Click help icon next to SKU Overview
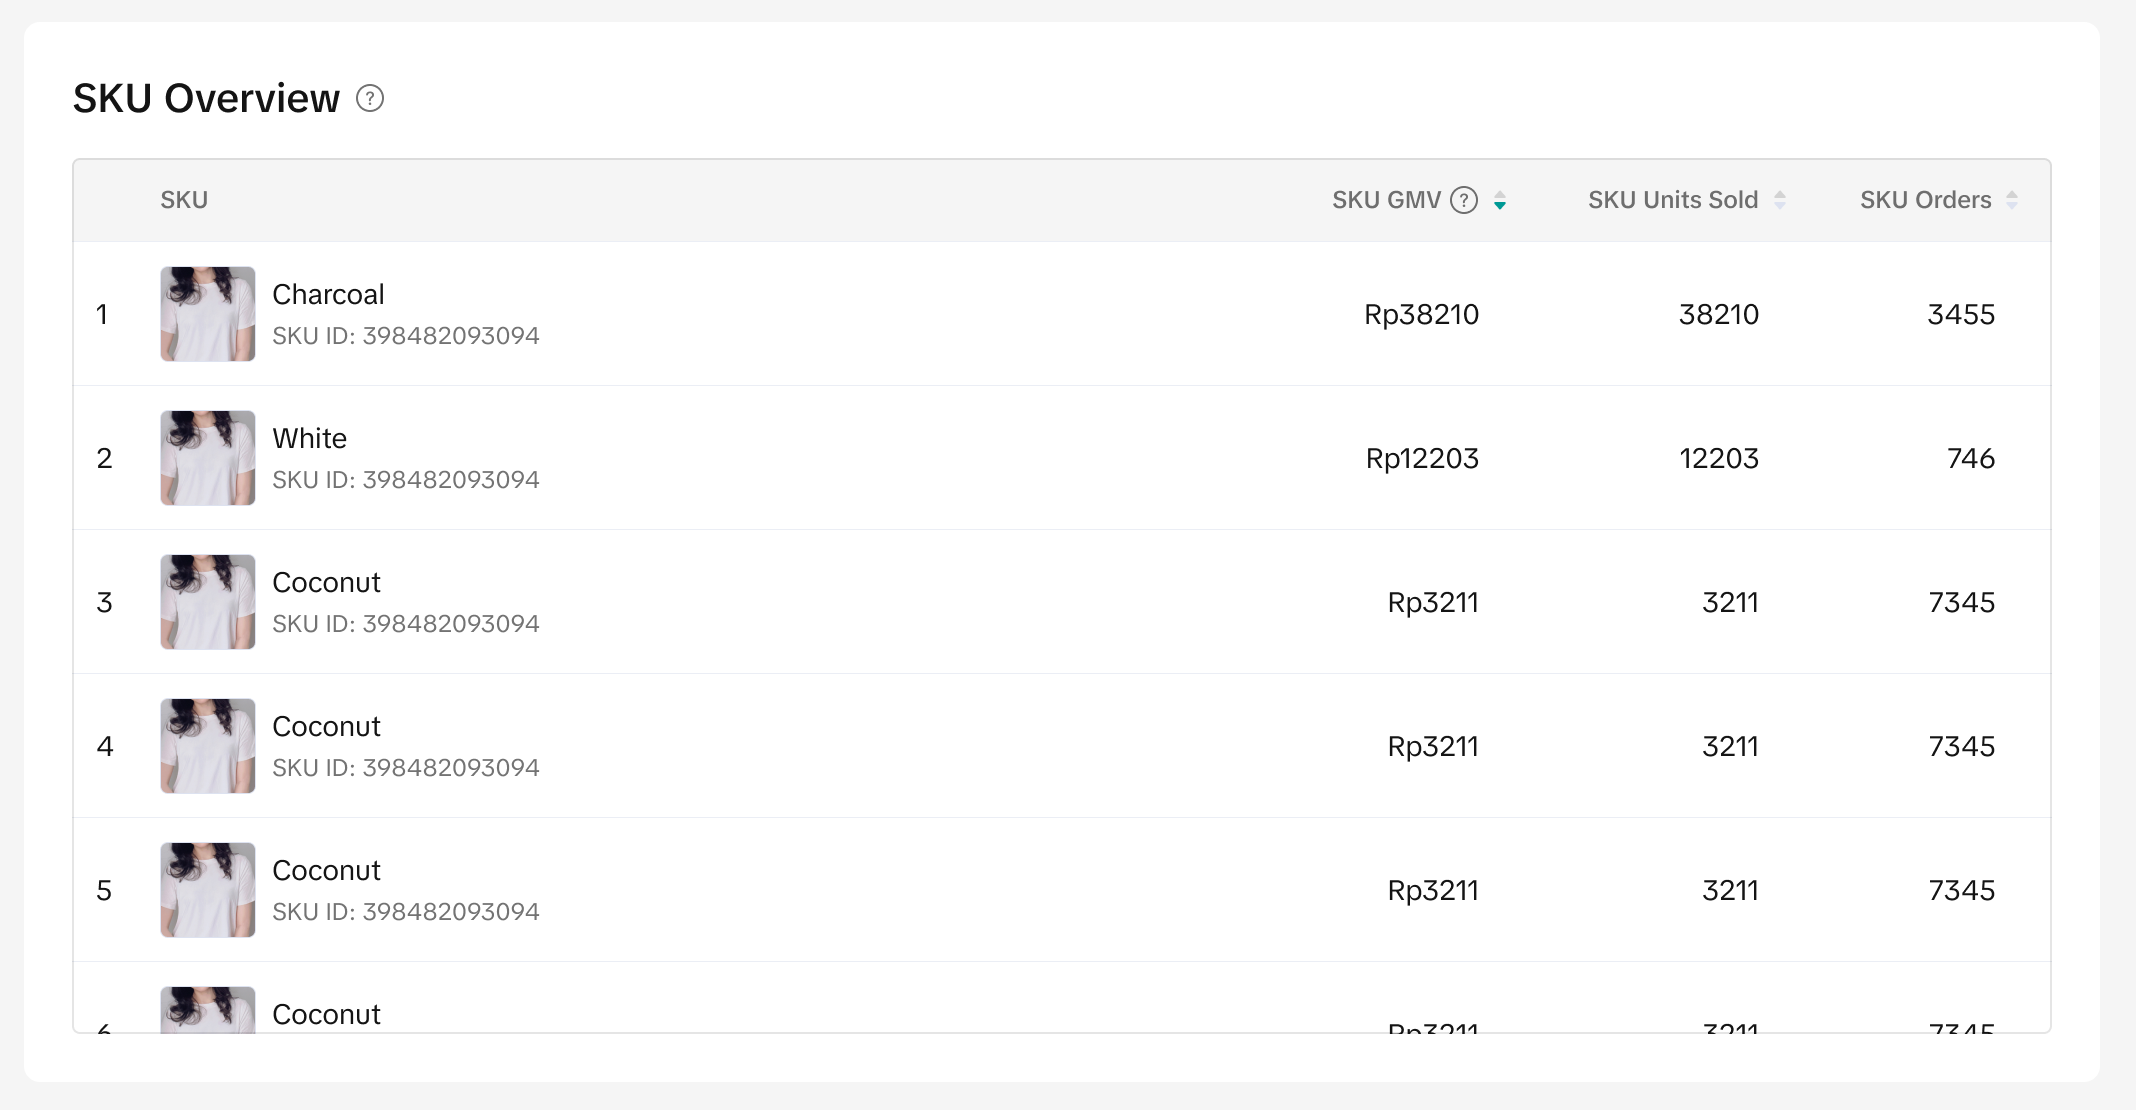The image size is (2136, 1110). [x=370, y=99]
